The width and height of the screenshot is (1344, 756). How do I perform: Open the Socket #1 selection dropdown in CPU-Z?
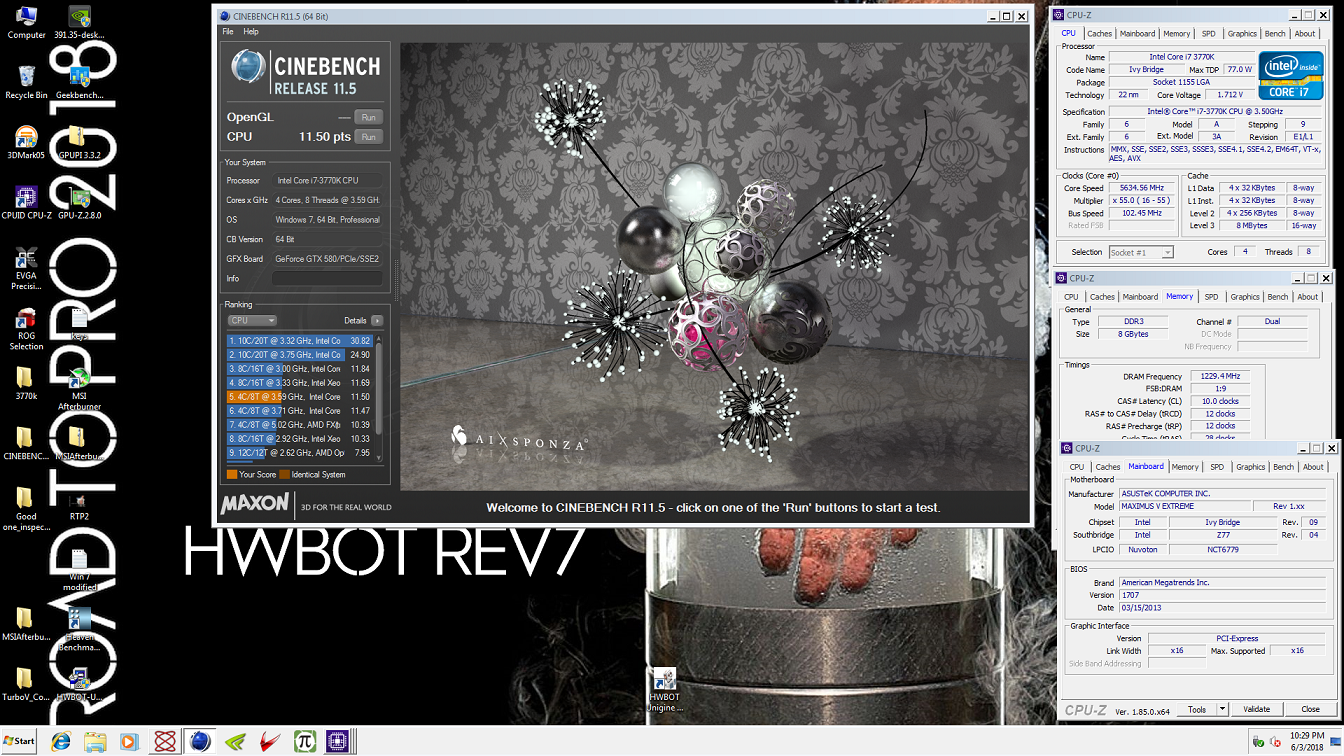coord(1140,252)
